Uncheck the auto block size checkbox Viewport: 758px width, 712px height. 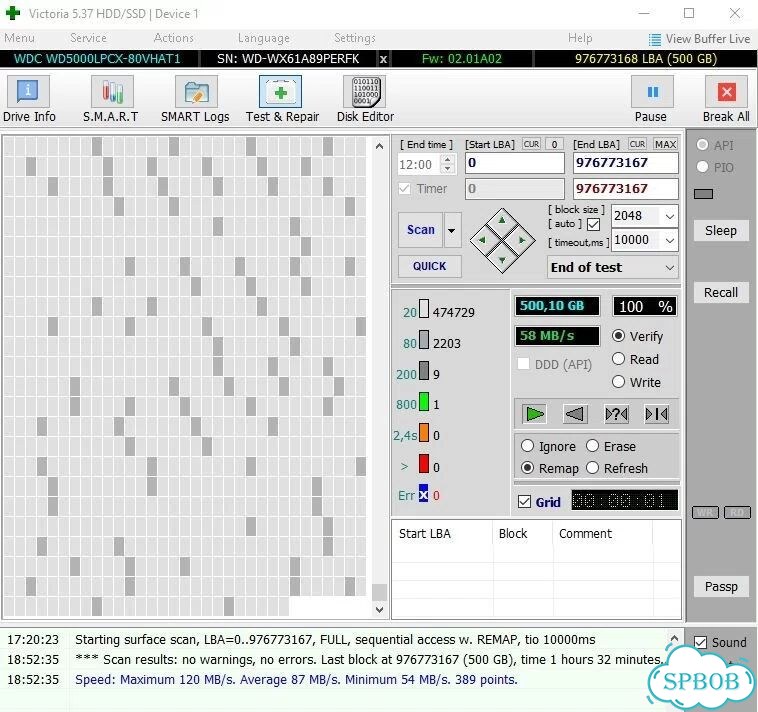click(594, 224)
